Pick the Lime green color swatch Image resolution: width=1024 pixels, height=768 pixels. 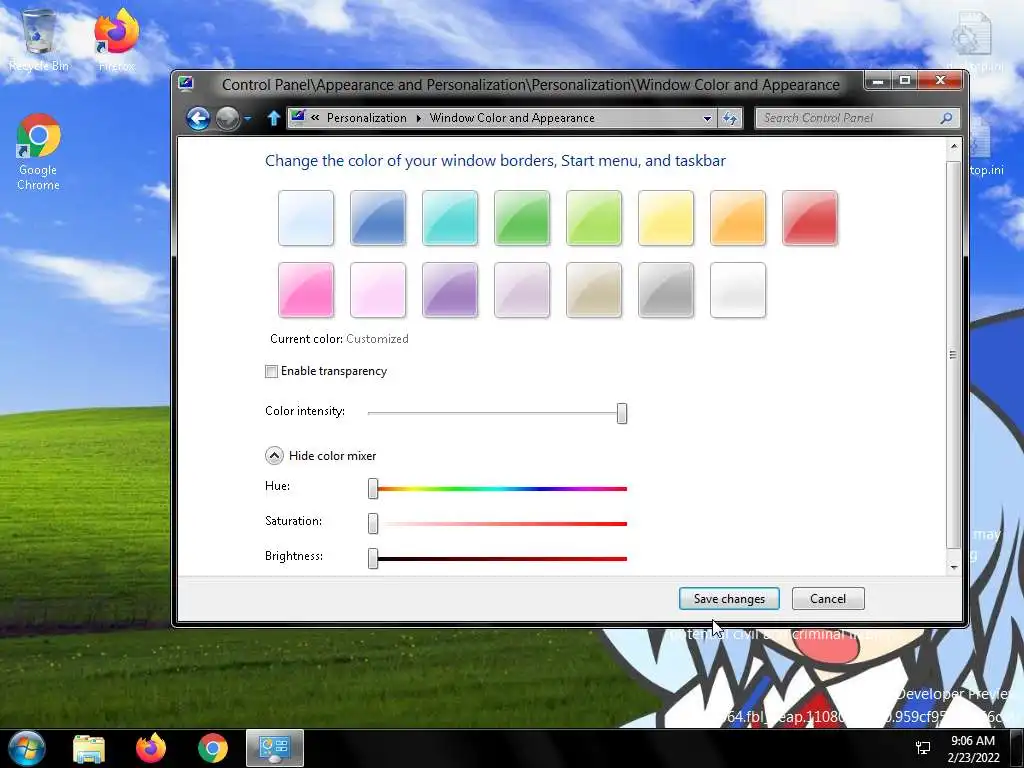[594, 218]
